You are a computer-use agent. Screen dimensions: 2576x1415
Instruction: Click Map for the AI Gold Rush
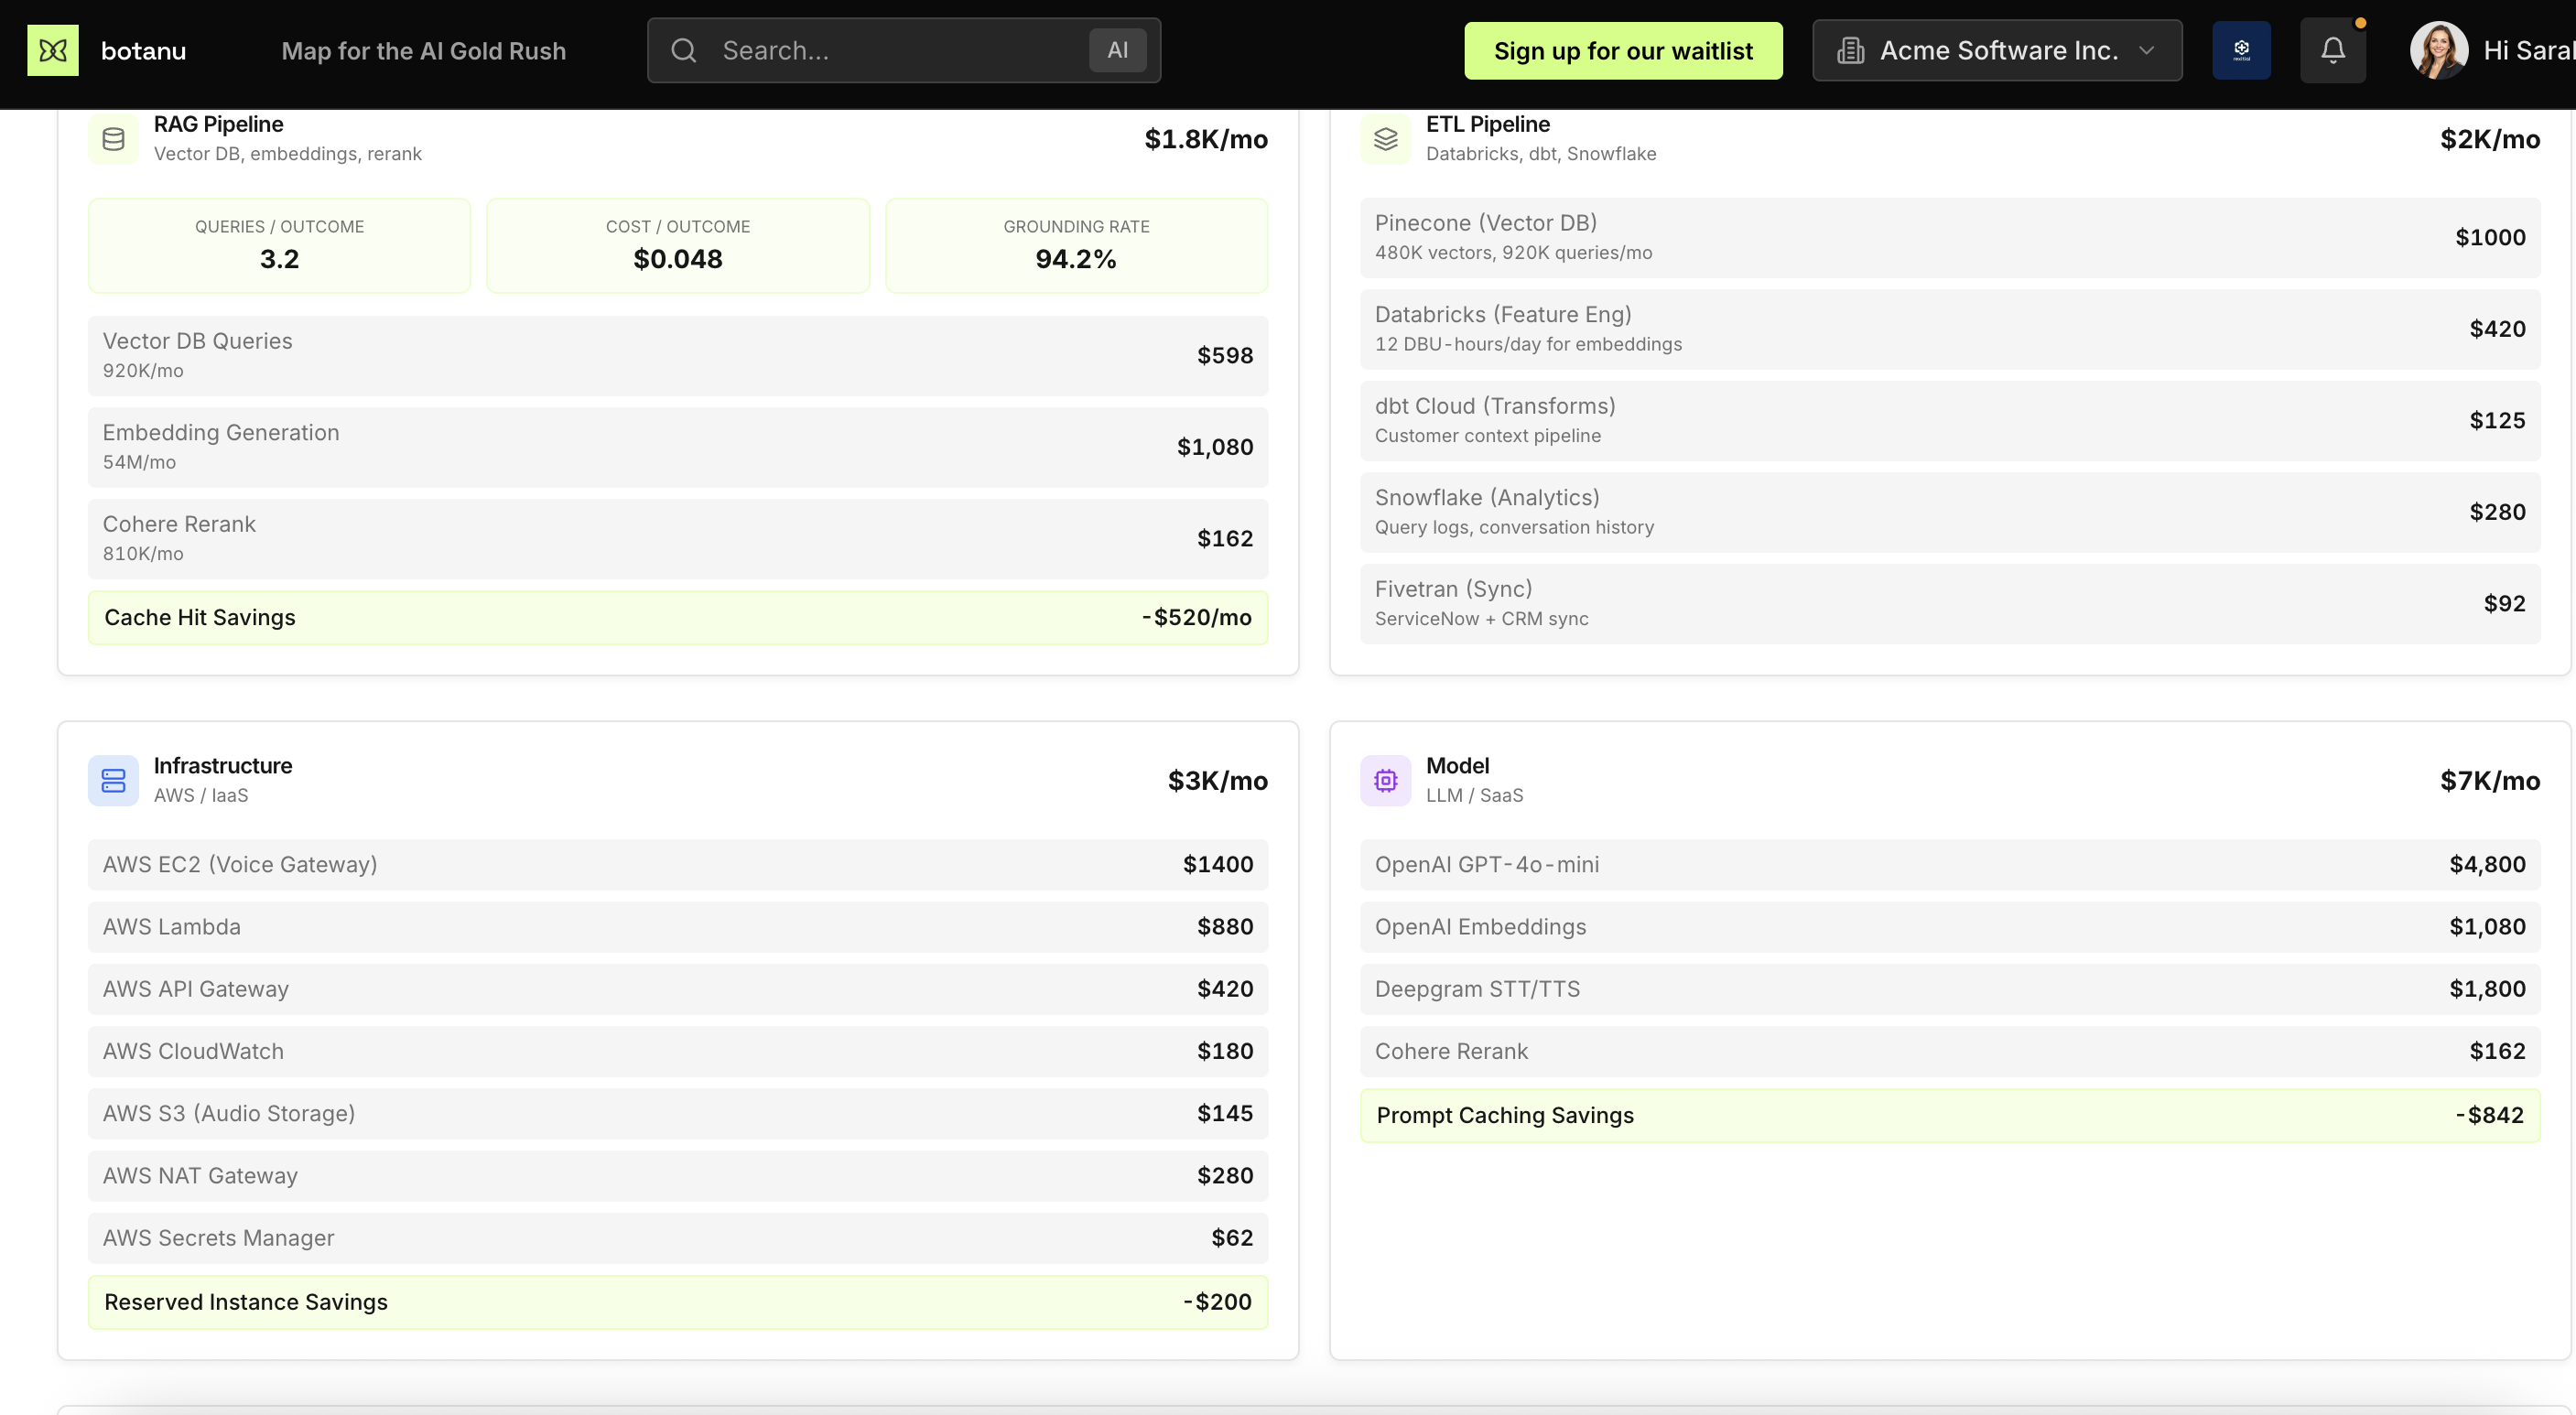(424, 50)
